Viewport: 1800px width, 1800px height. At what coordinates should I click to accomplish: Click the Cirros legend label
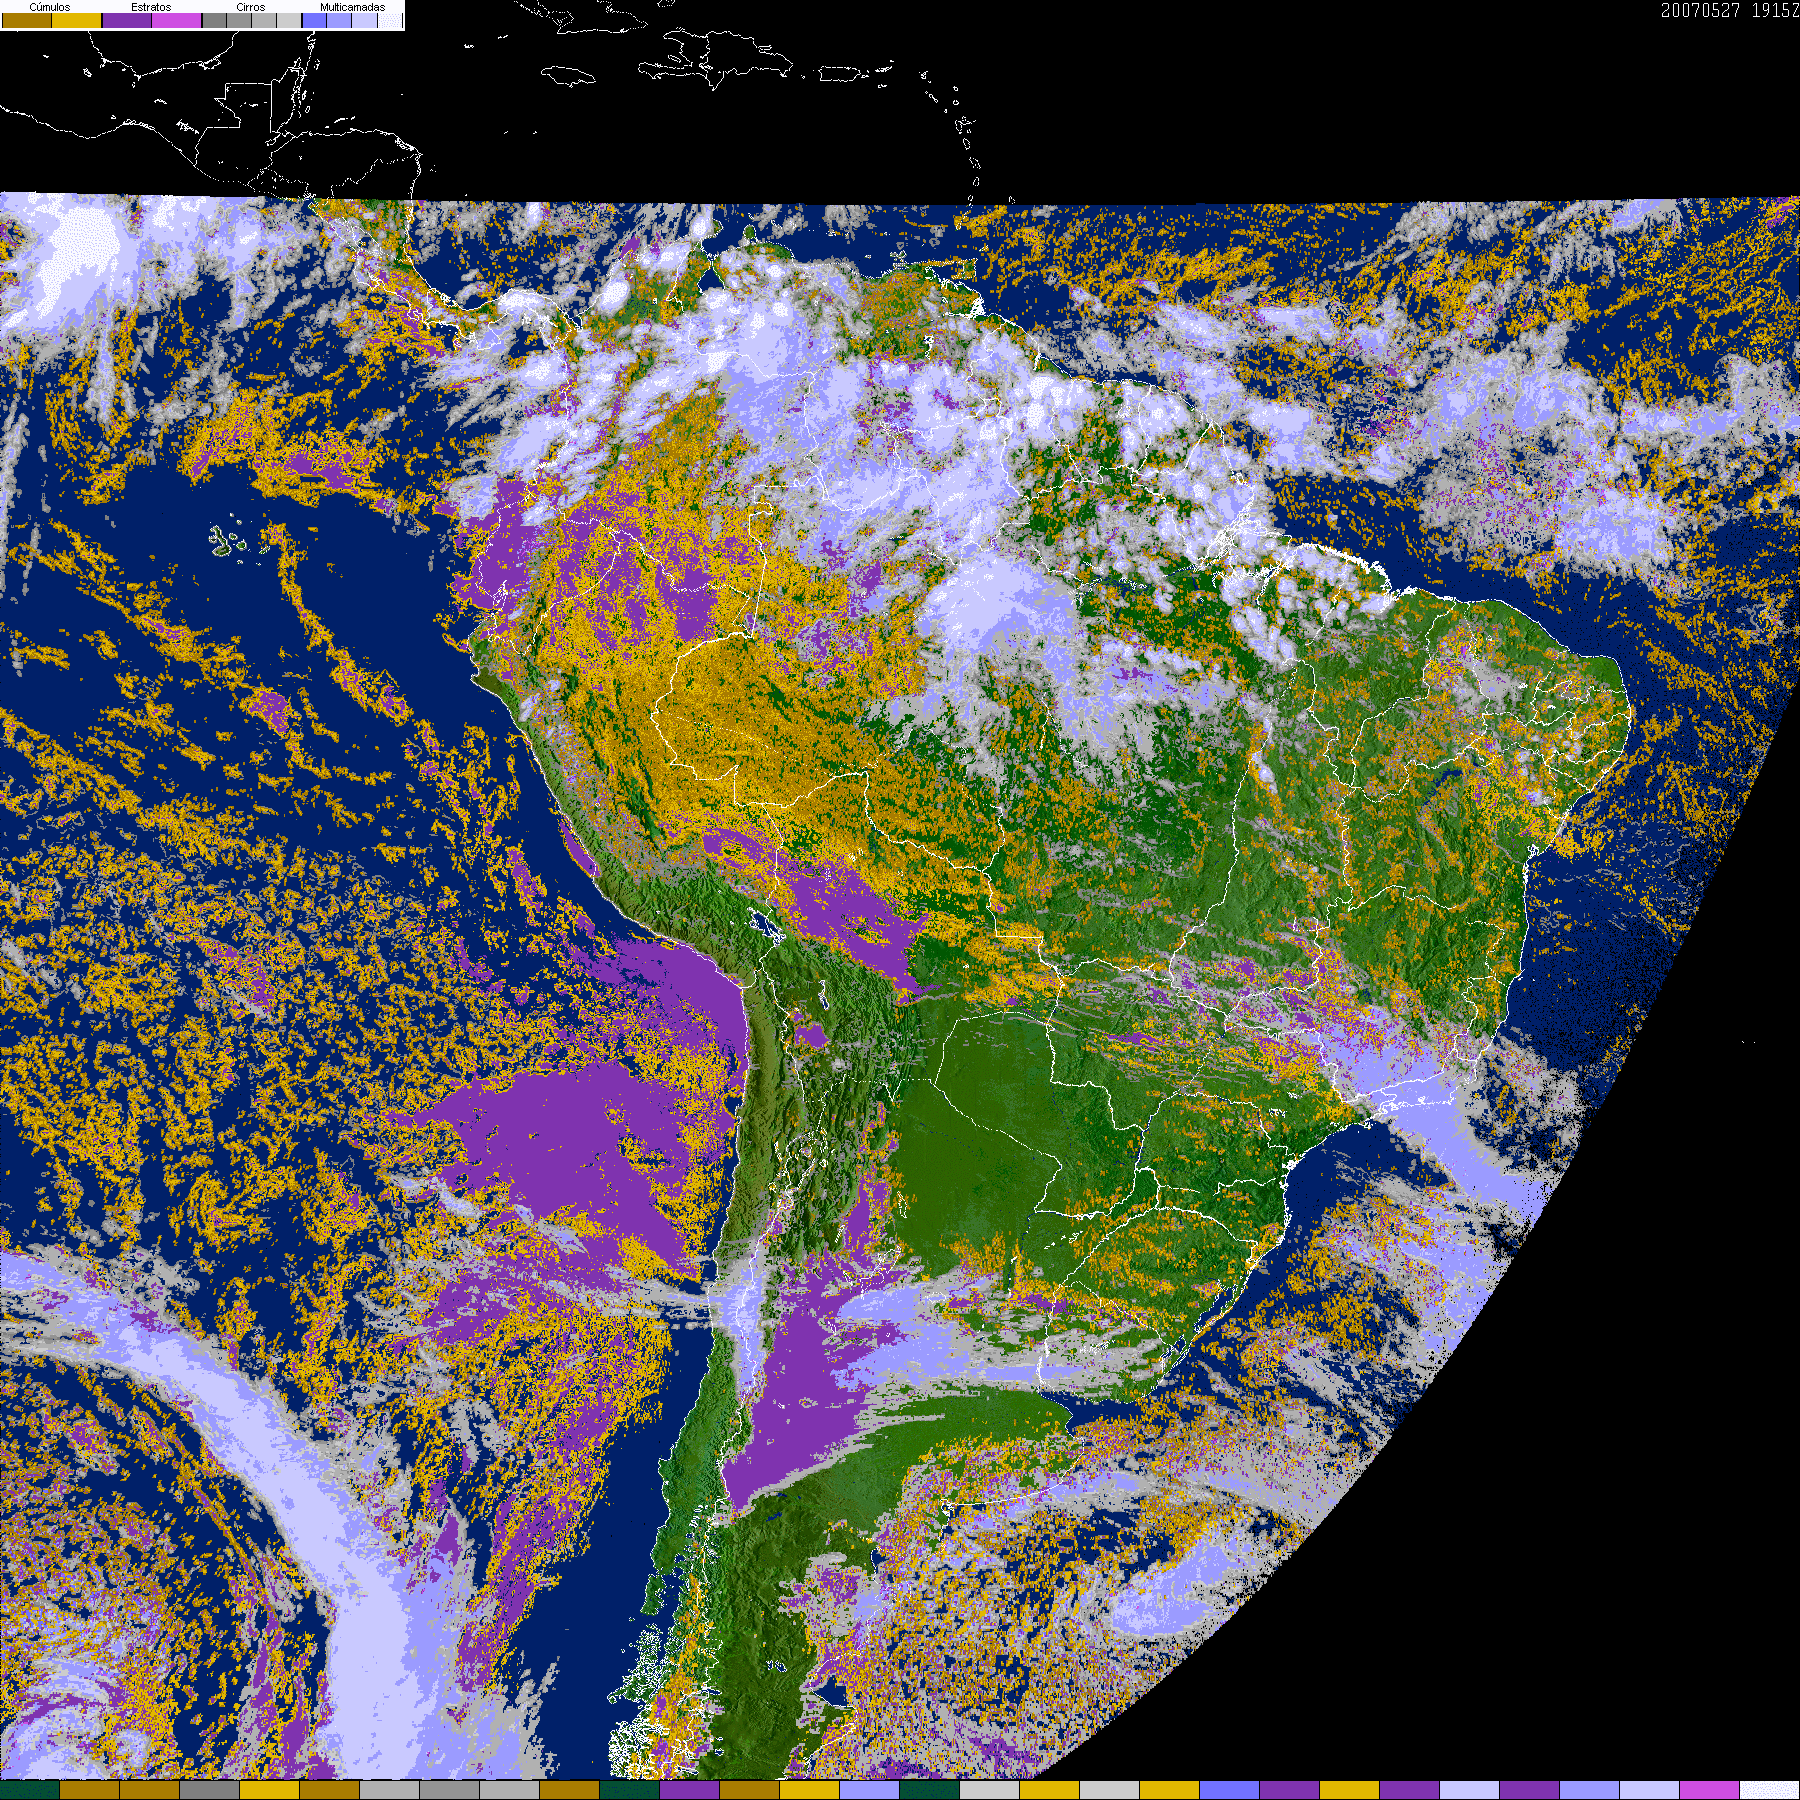pyautogui.click(x=251, y=7)
